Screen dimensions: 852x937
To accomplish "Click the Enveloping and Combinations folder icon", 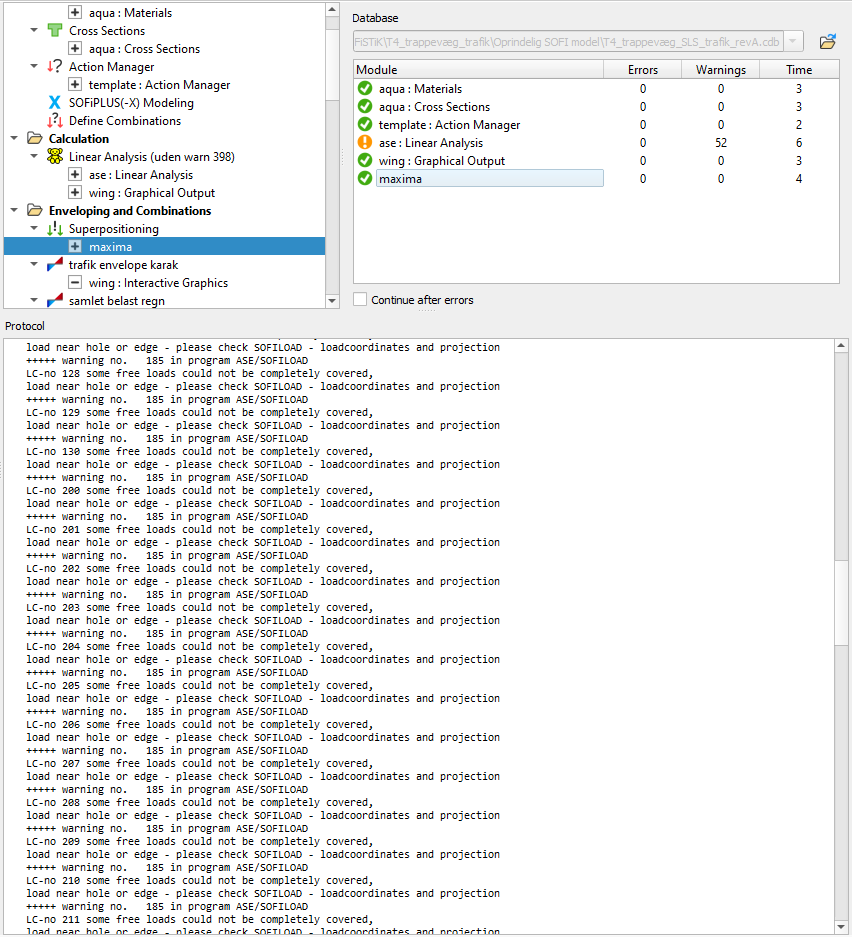I will pyautogui.click(x=35, y=210).
